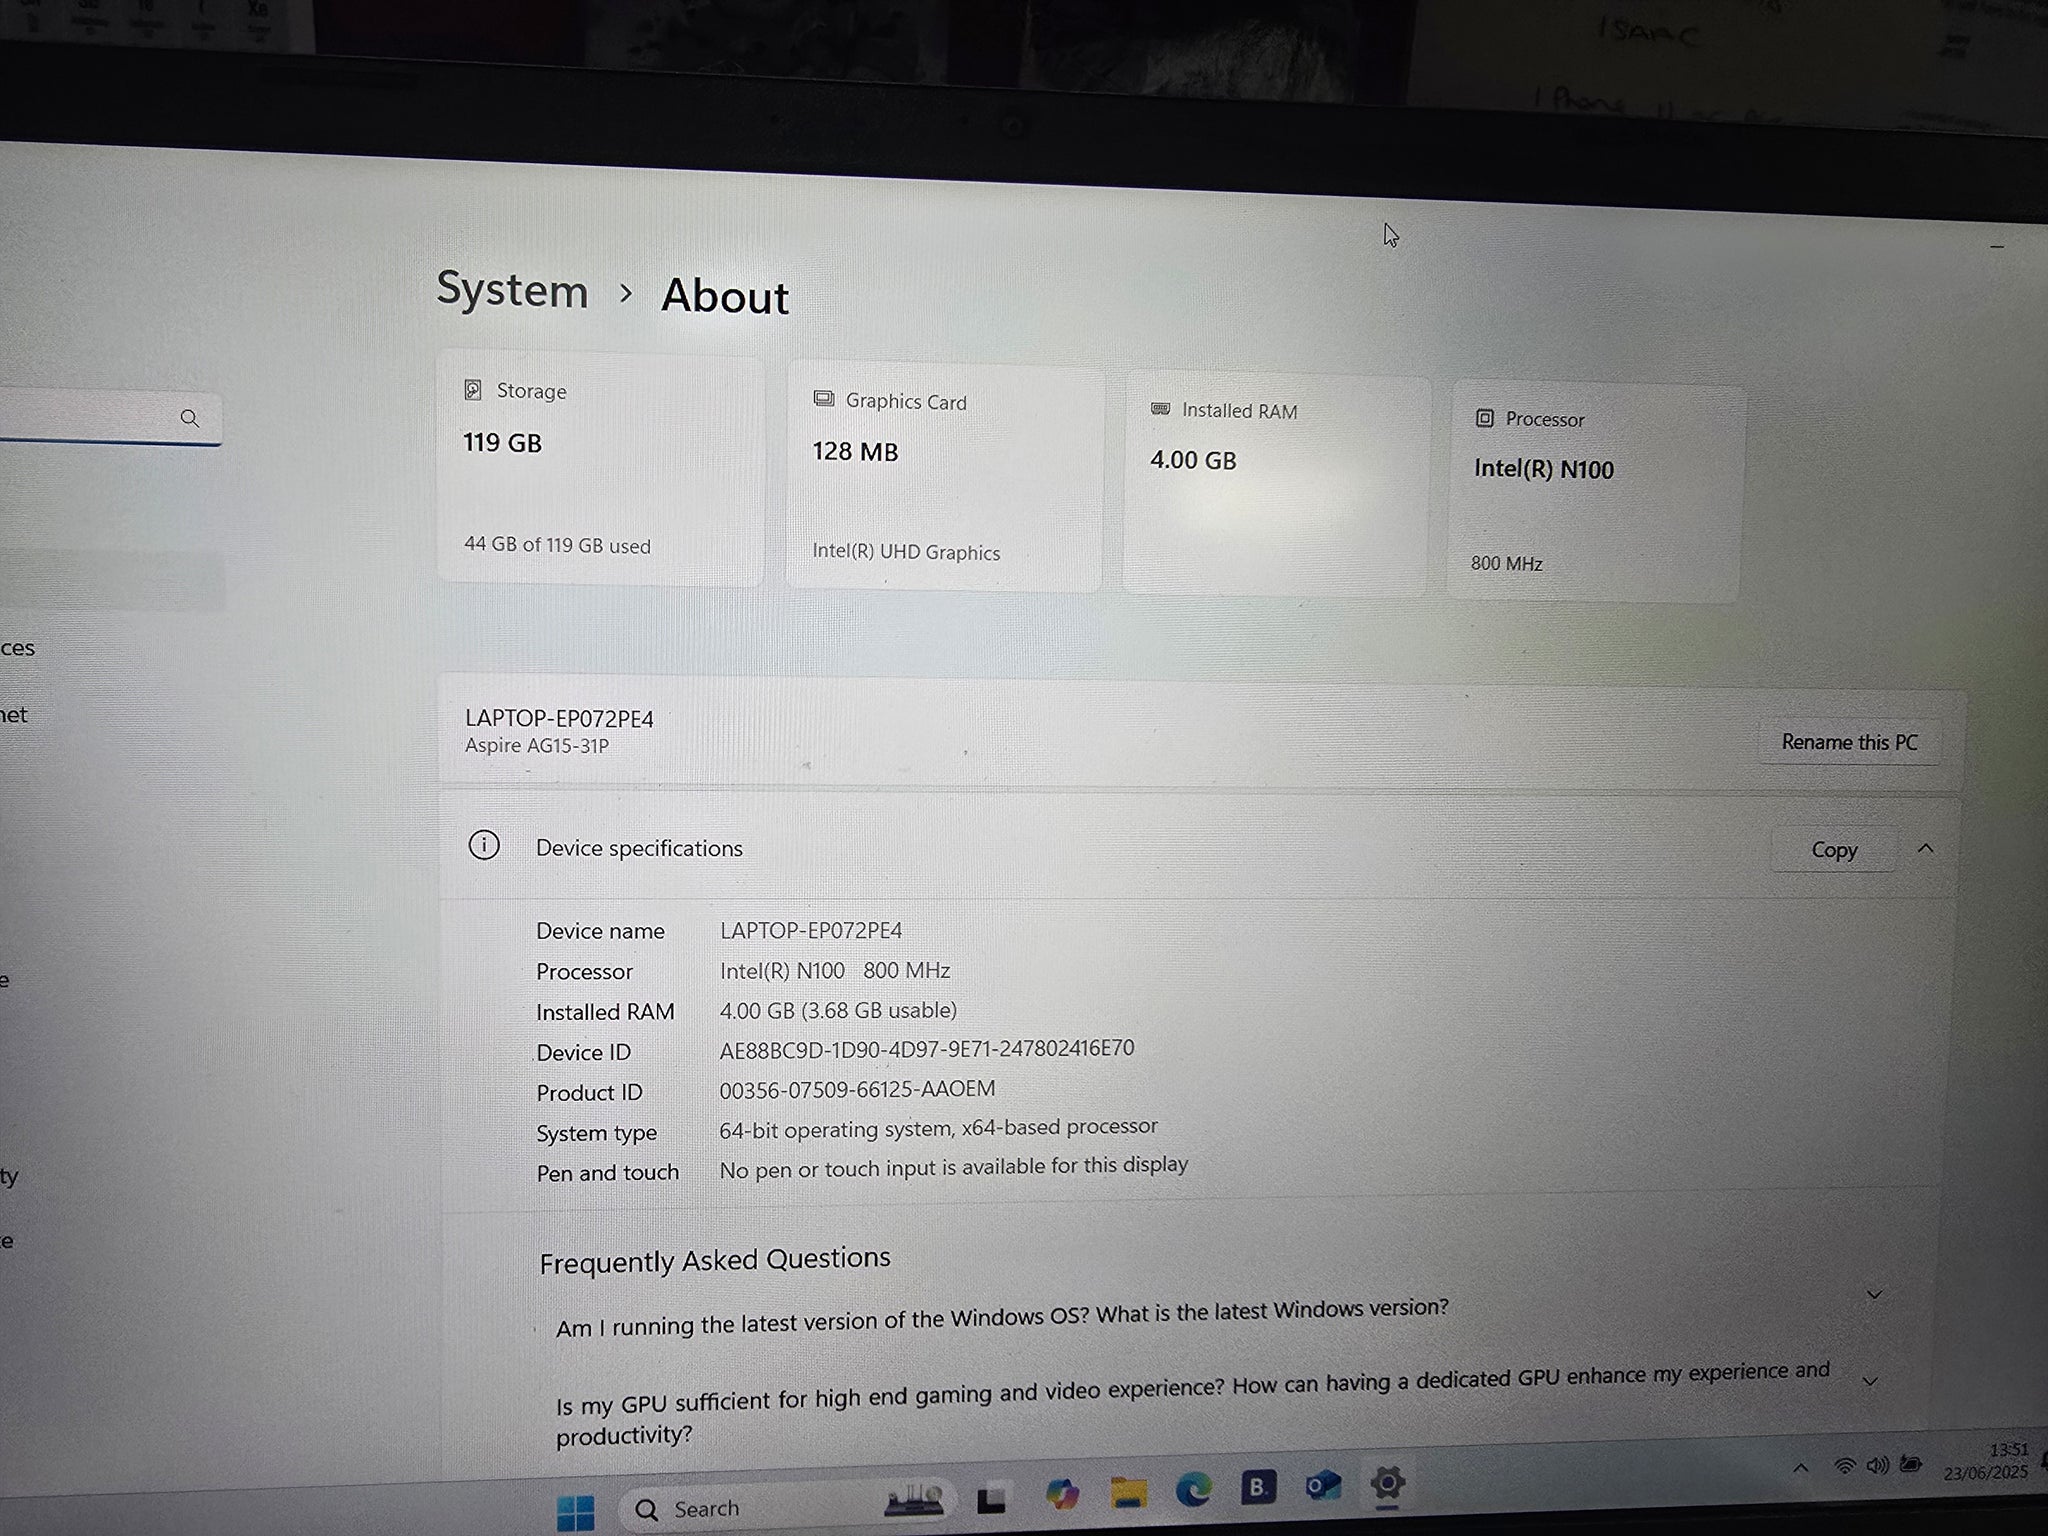Open the Processor Intel(R) N100 card

pyautogui.click(x=1595, y=492)
